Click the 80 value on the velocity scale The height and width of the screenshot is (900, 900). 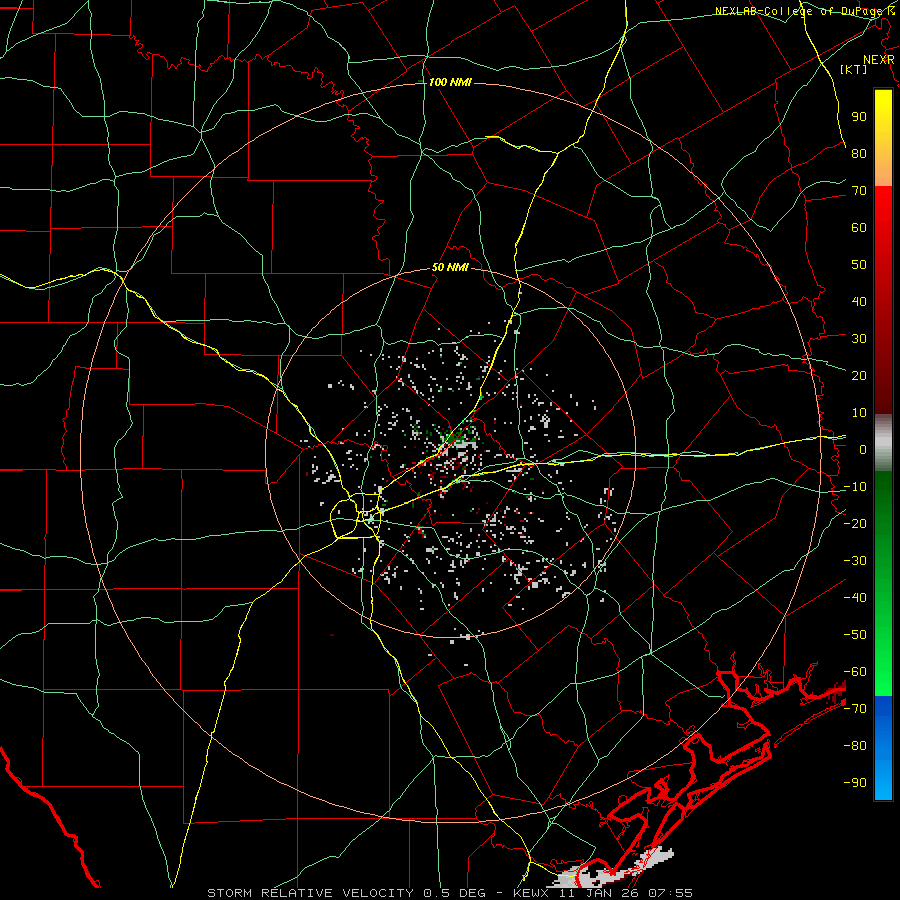[859, 153]
